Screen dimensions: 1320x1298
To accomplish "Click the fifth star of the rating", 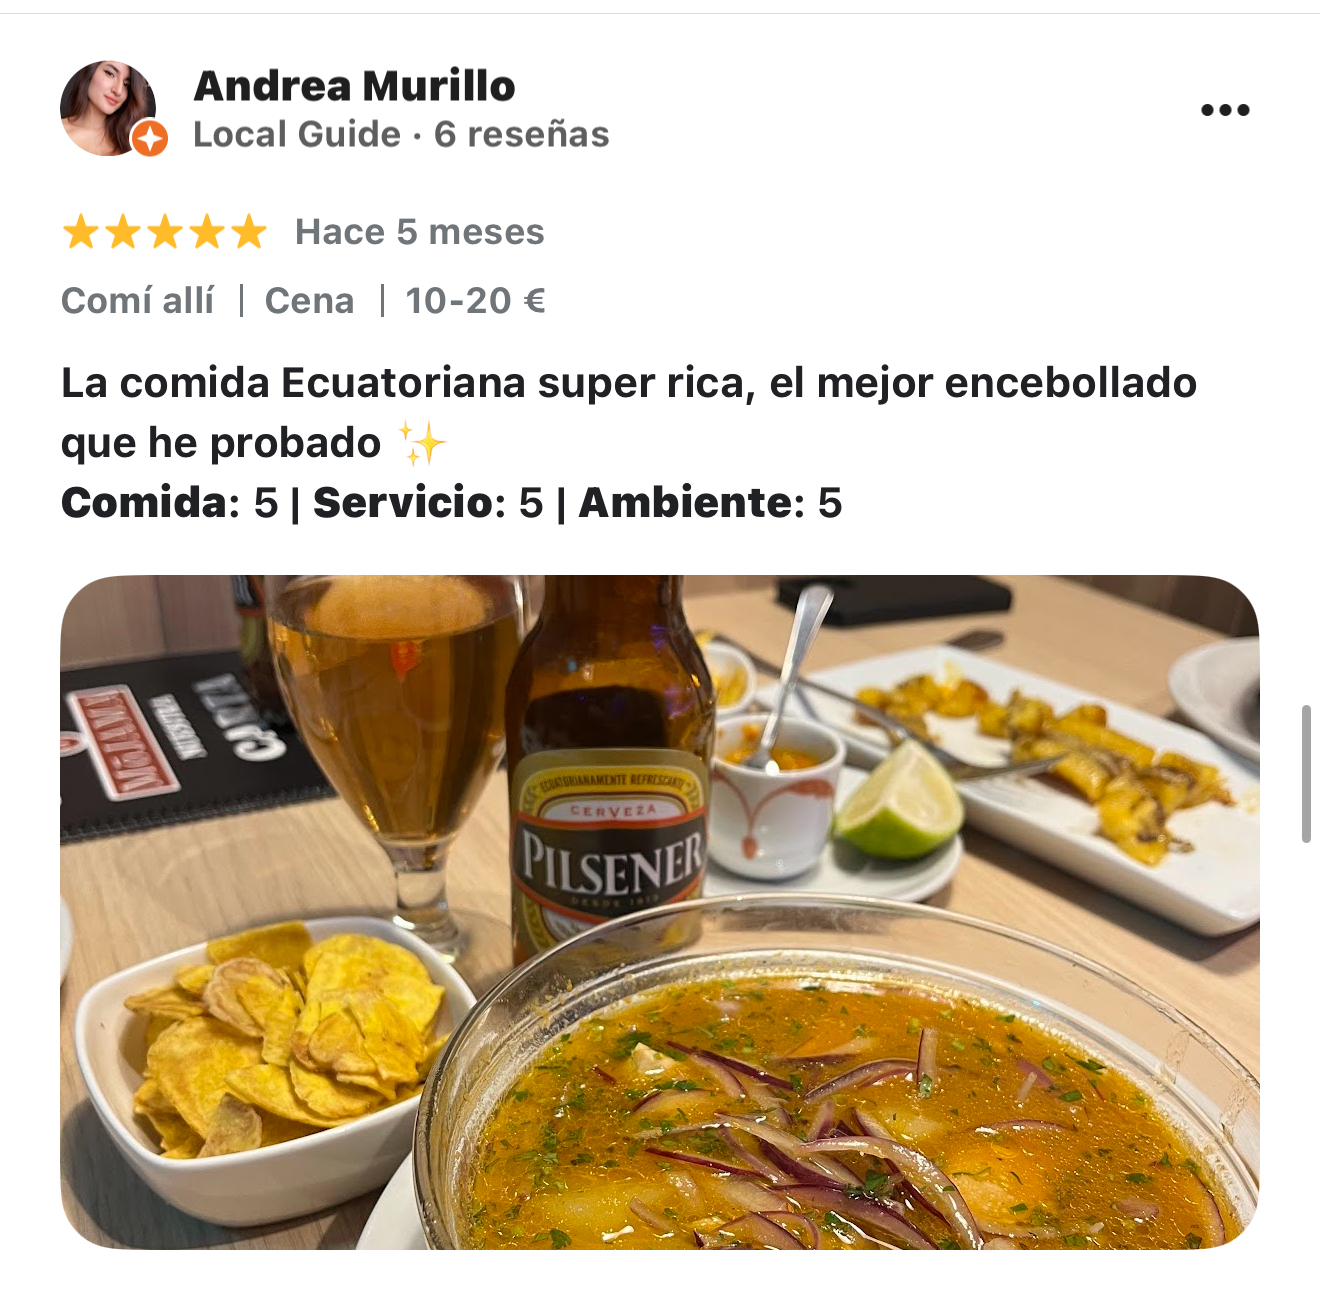I will coord(248,232).
